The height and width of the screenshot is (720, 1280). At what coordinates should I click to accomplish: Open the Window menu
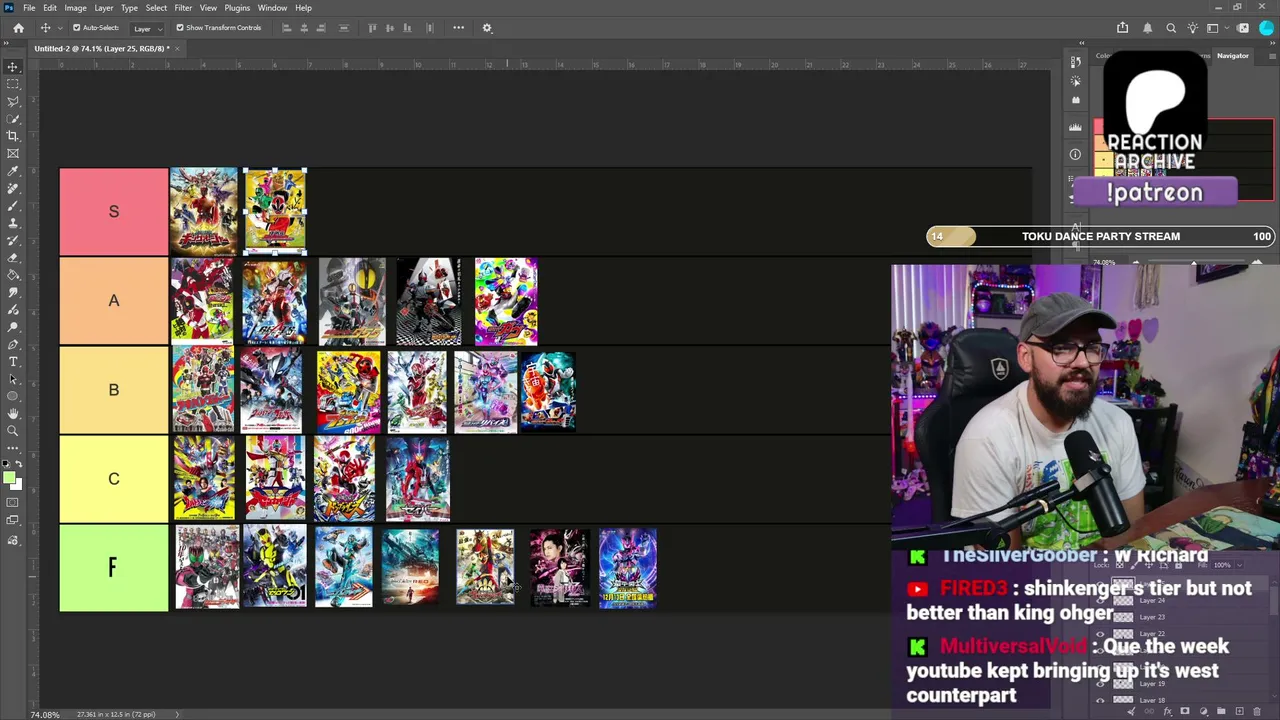pos(272,8)
